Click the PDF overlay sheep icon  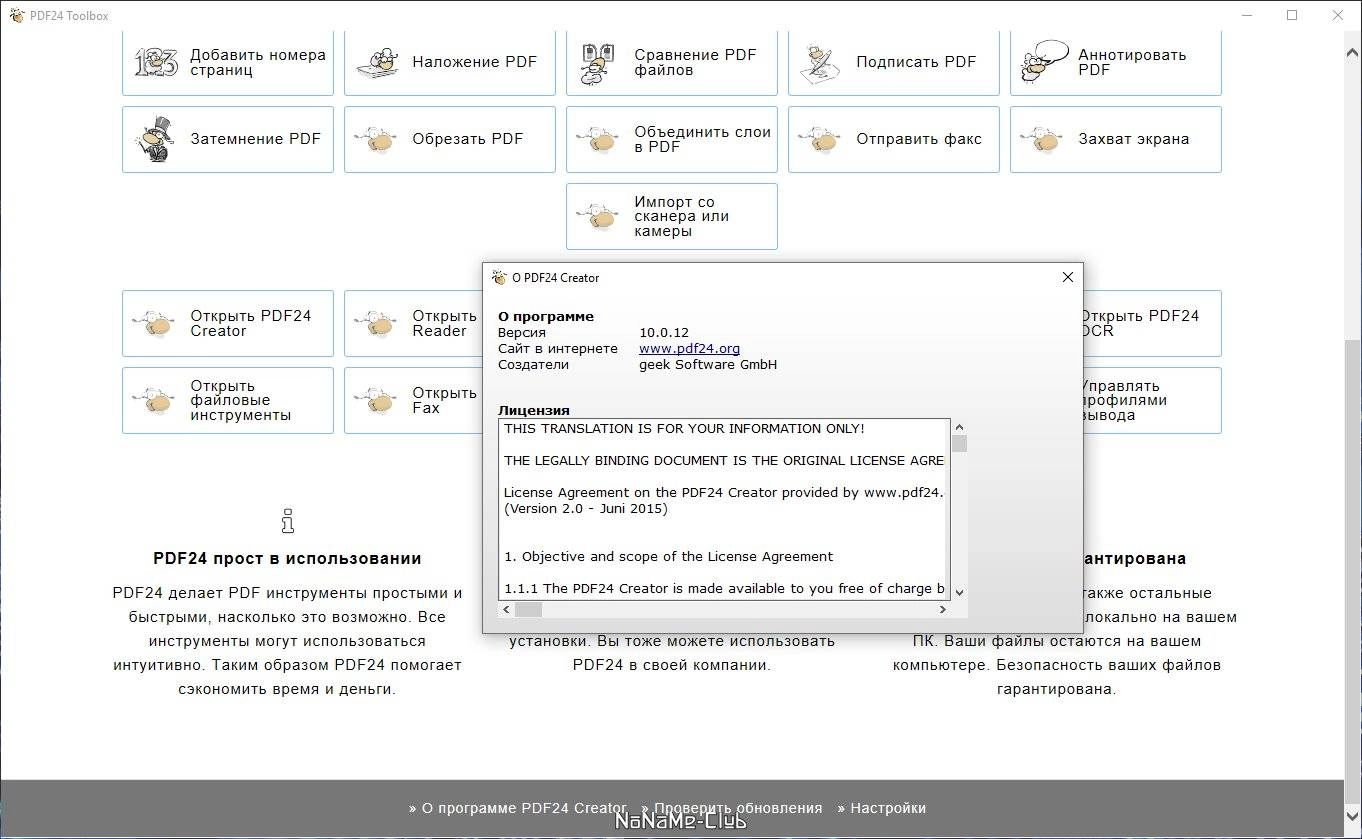(377, 62)
